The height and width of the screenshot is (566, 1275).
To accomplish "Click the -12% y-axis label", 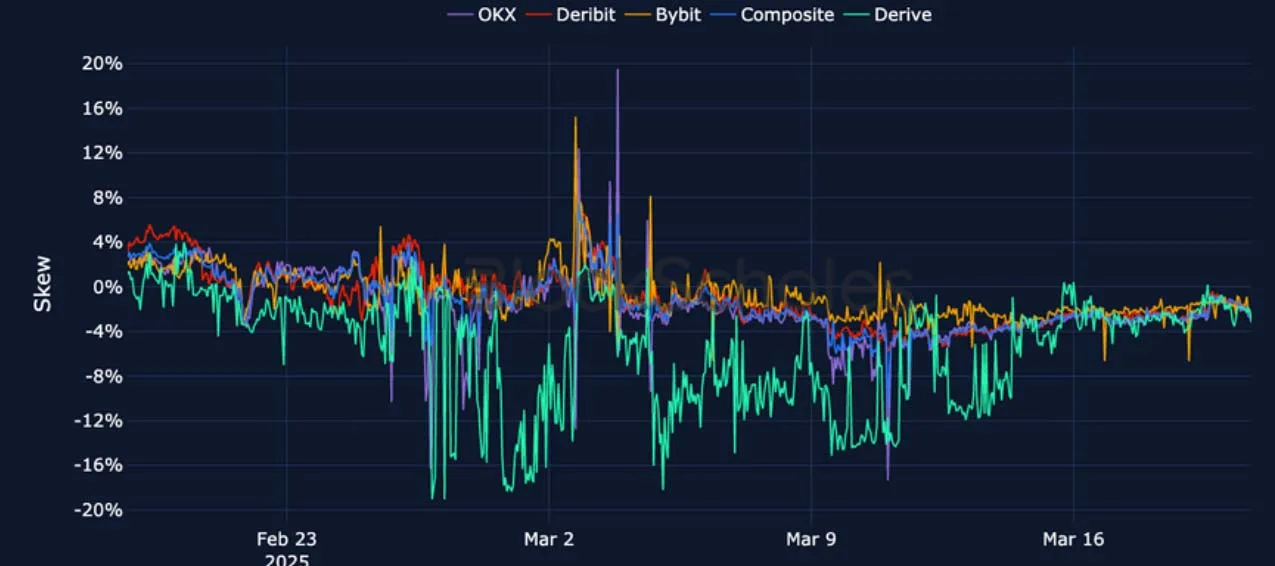I will 98,421.
